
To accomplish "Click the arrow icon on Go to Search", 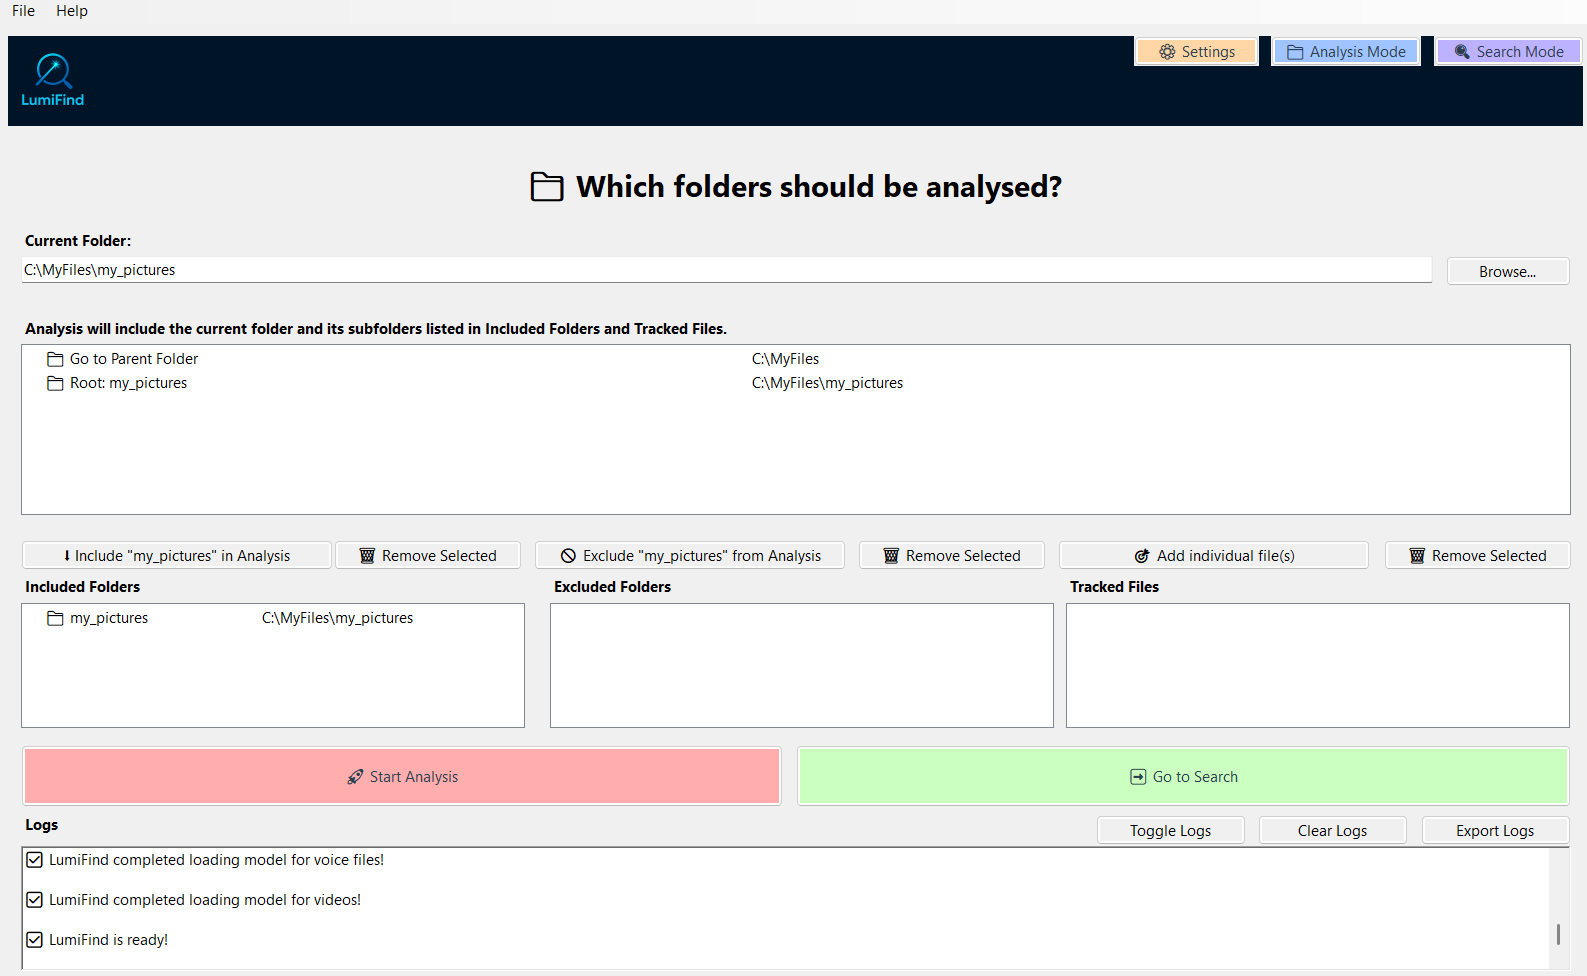I will [x=1138, y=777].
